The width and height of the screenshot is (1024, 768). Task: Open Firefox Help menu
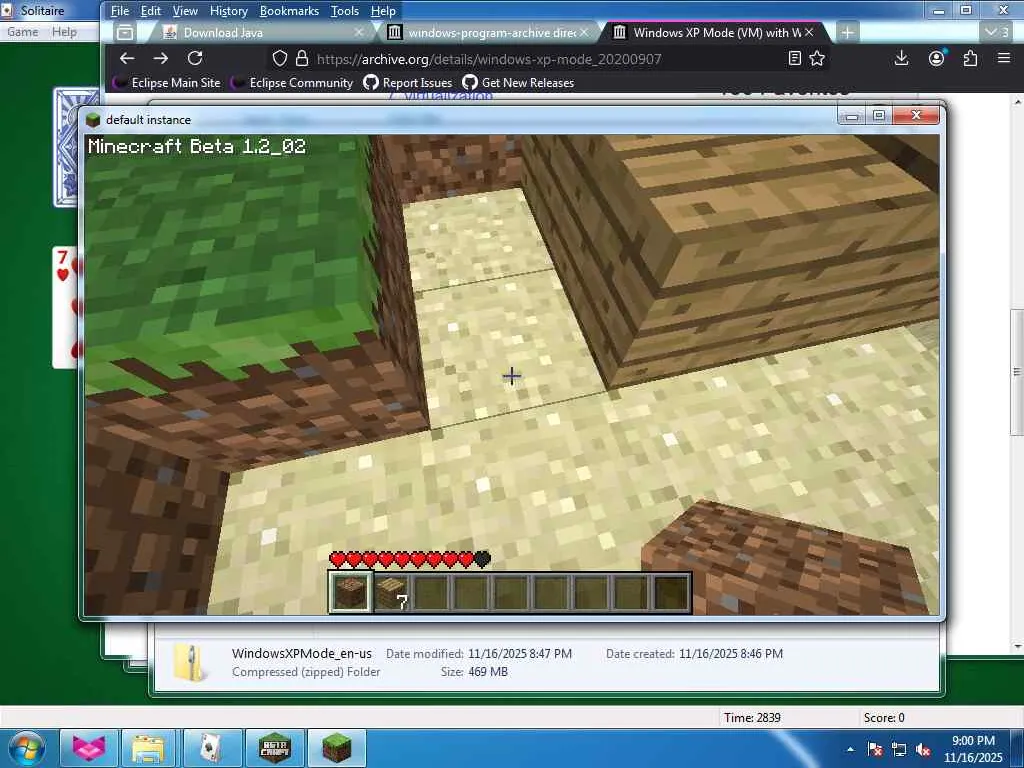383,10
